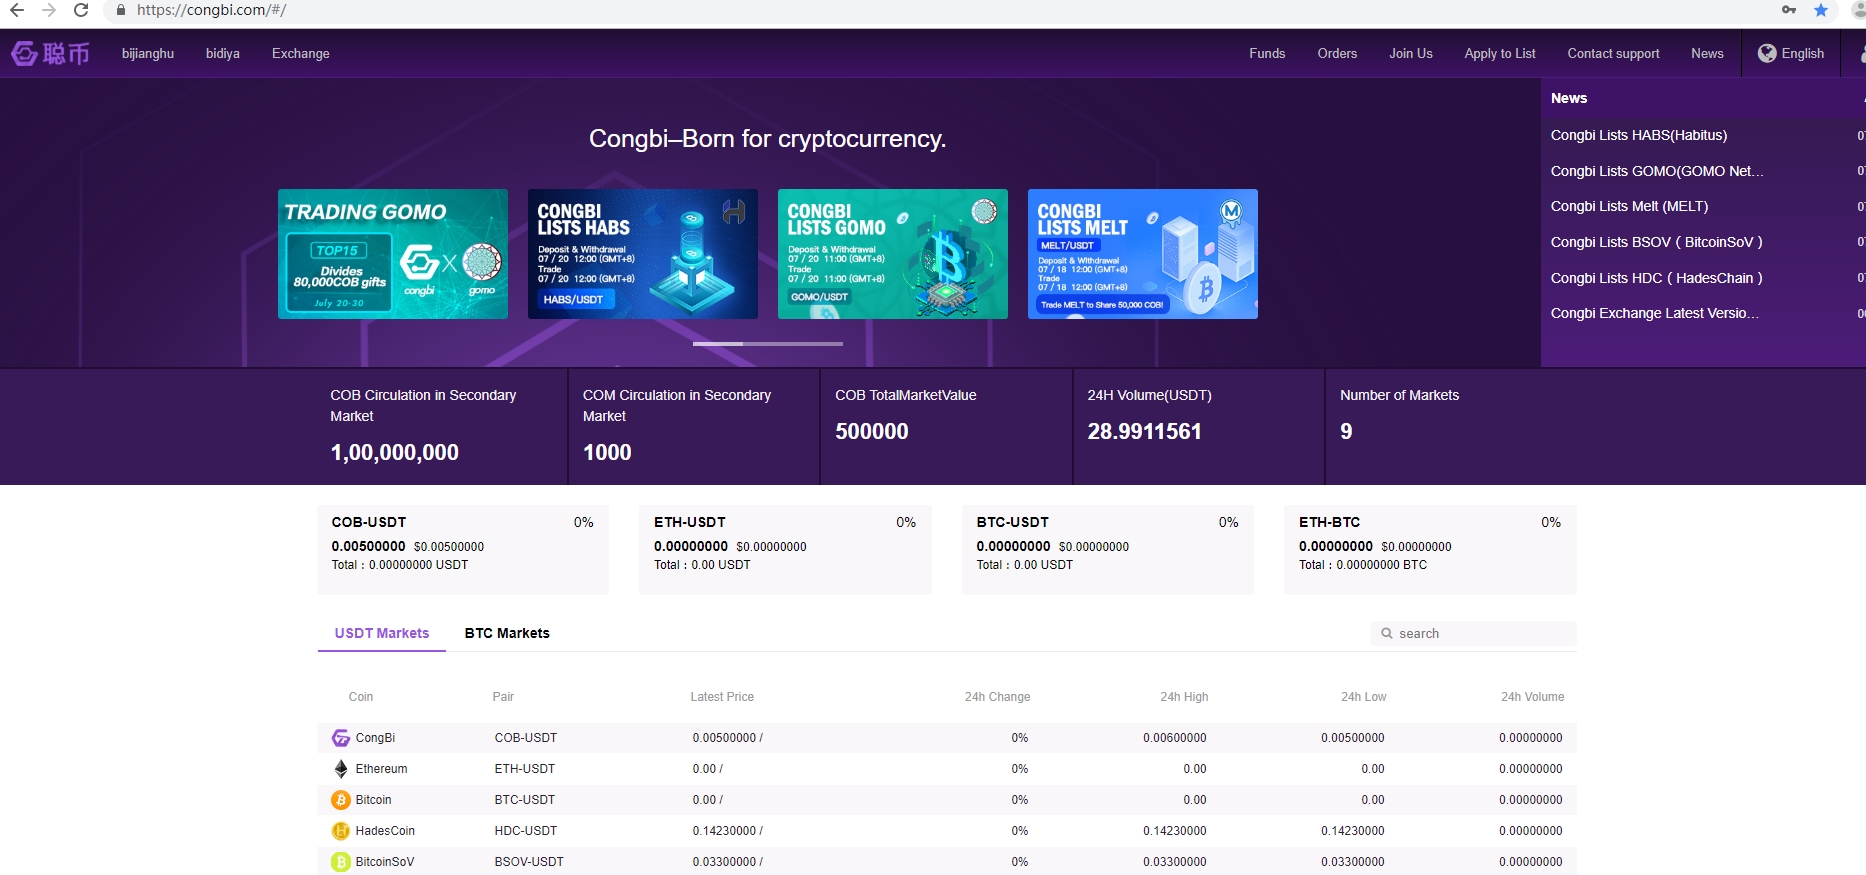Open the ETH-USDT market card
This screenshot has width=1866, height=875.
pos(785,550)
